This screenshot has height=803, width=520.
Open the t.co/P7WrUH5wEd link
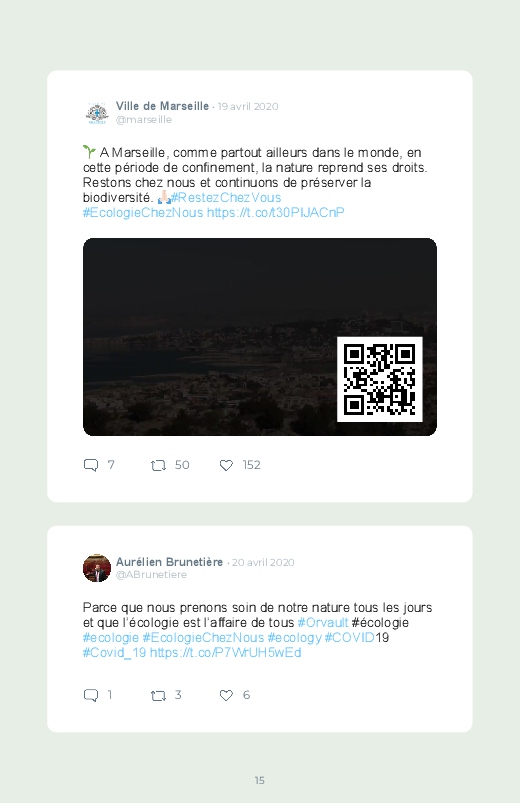[225, 652]
